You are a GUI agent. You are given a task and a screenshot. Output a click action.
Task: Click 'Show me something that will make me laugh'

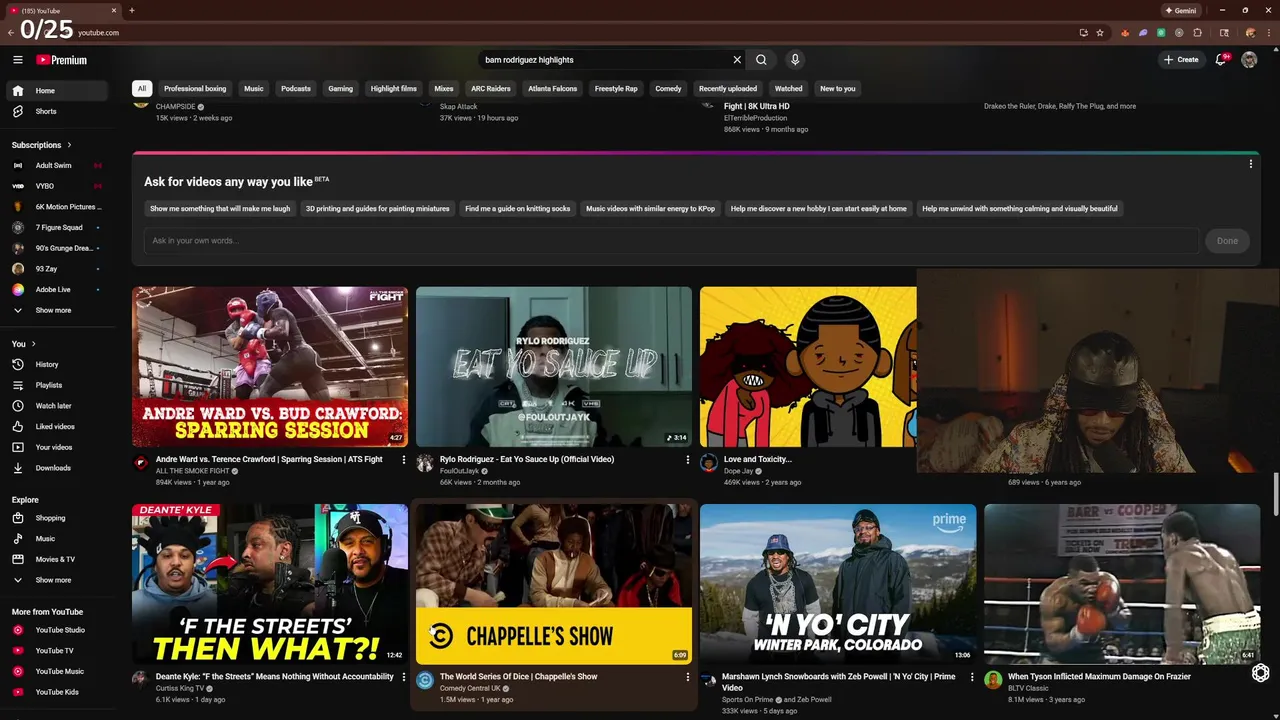(x=220, y=209)
